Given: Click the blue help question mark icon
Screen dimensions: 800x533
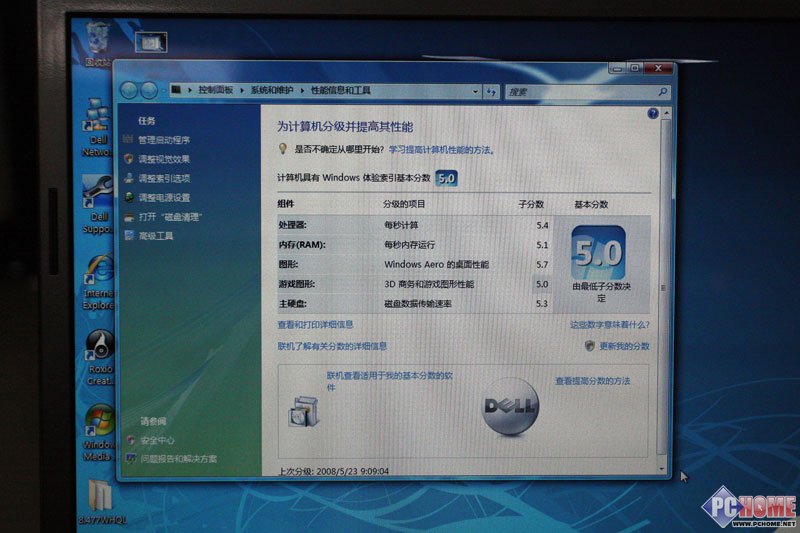Looking at the screenshot, I should coord(653,114).
